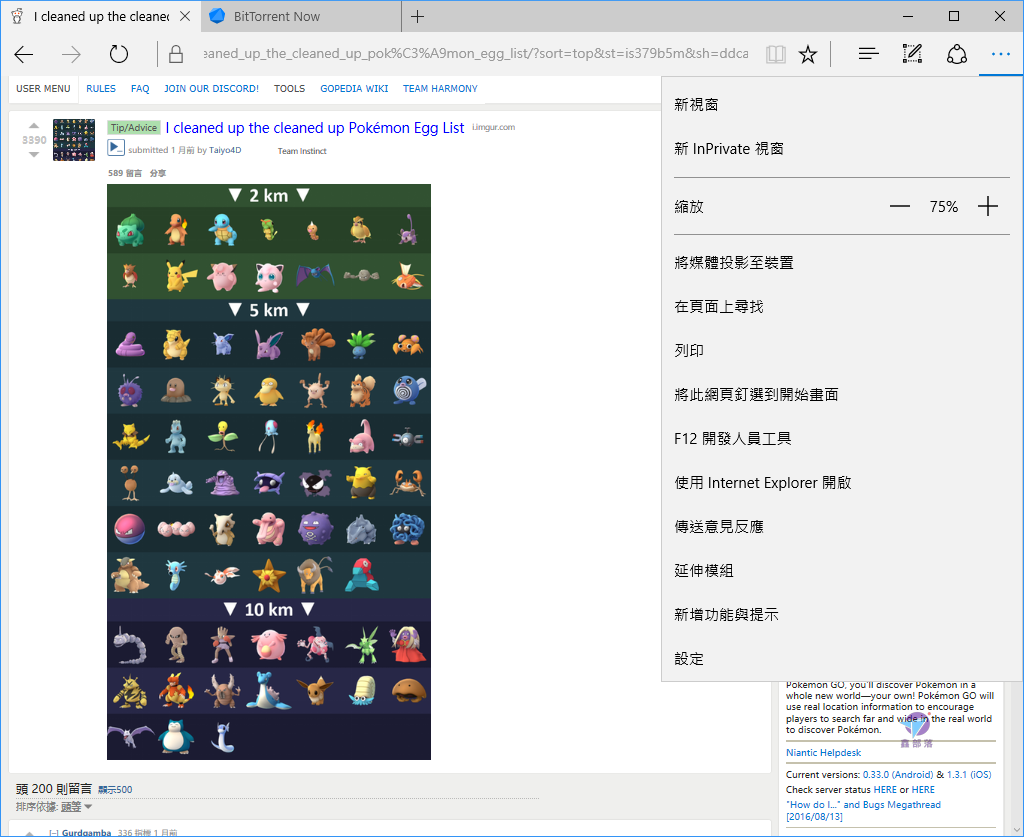
Task: Select 傳送意見反應 menu item
Action: click(842, 526)
